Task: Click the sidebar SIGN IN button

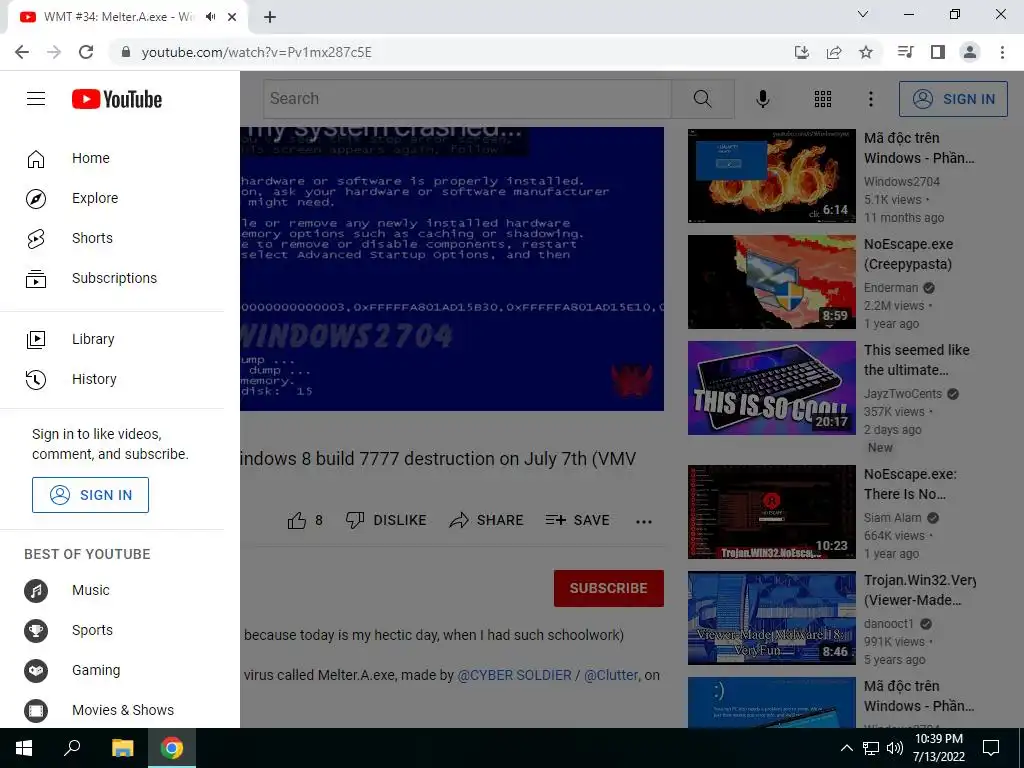Action: [x=90, y=495]
